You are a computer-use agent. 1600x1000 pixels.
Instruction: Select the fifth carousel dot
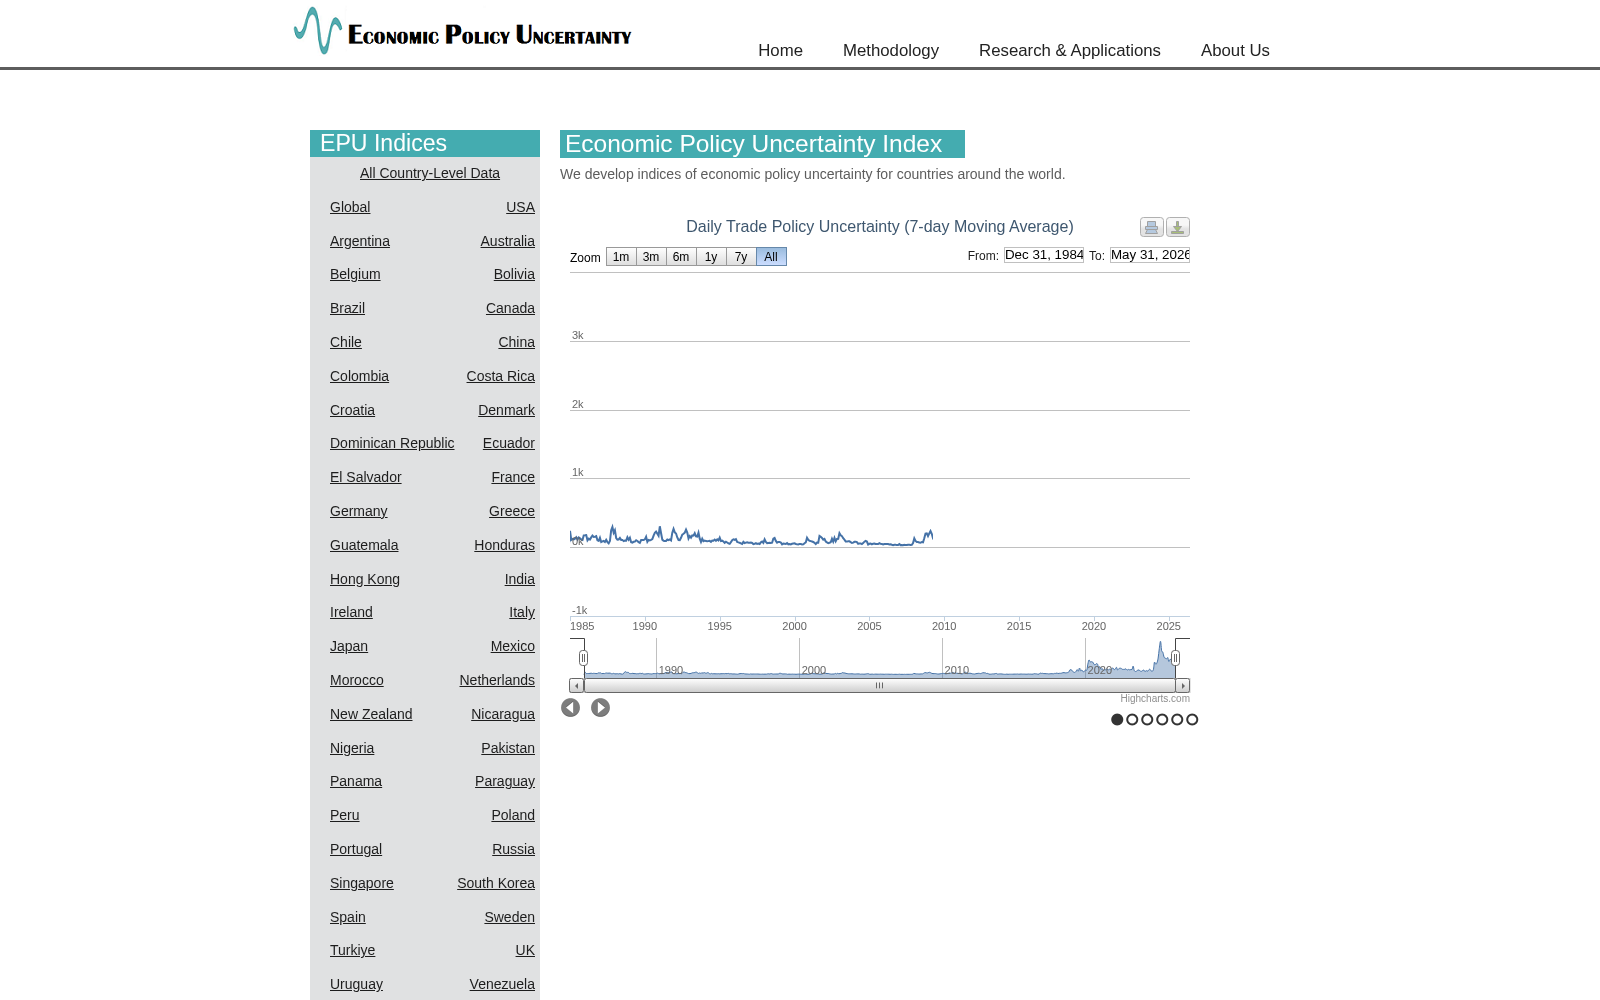[x=1177, y=720]
